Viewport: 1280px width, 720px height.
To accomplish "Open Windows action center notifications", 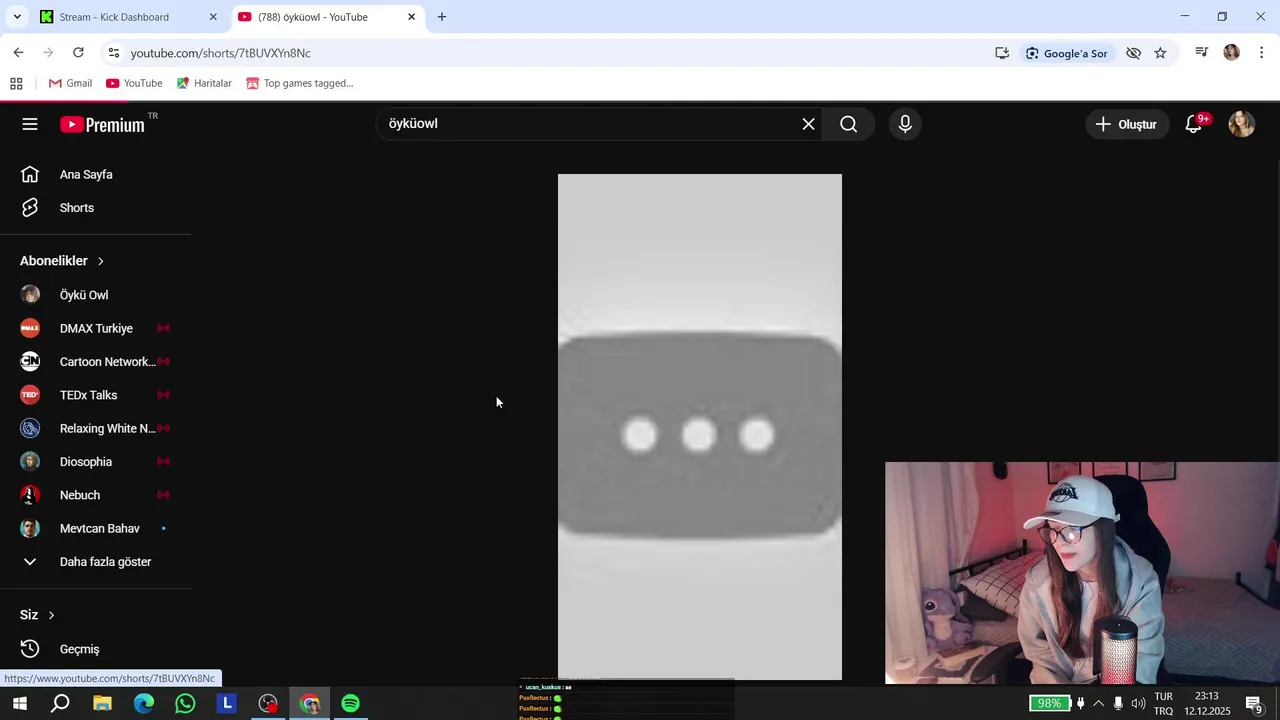I will pos(1254,704).
